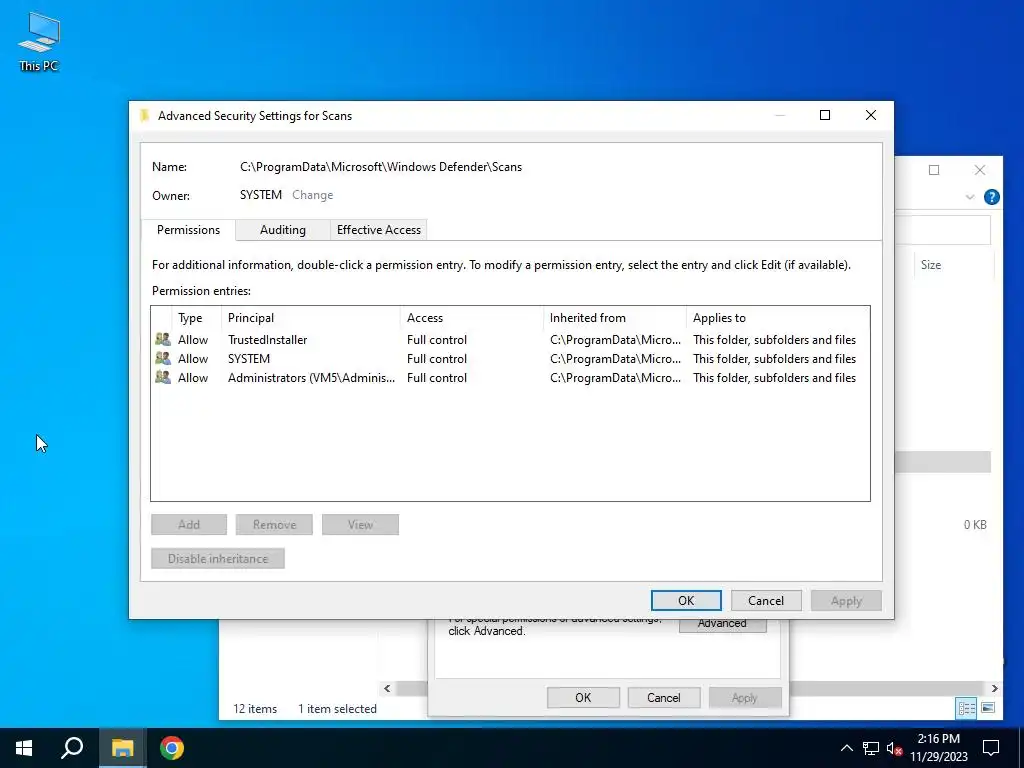Confirm Advanced Security dialog with OK

686,600
